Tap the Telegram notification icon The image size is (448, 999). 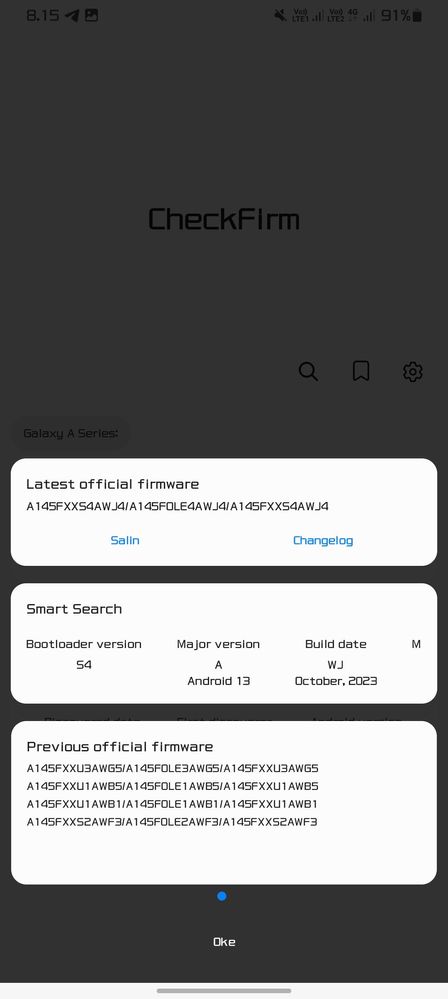click(x=73, y=16)
